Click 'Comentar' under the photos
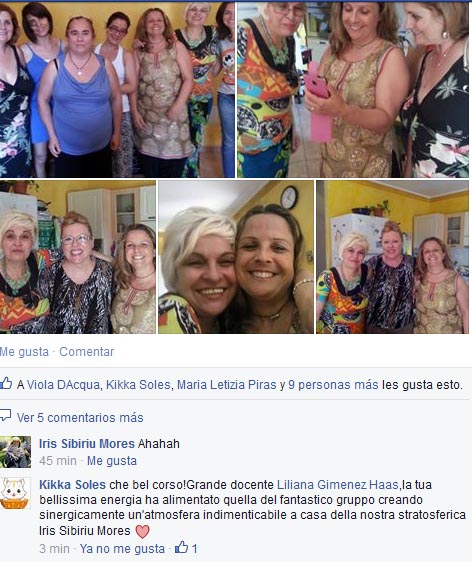Screen dimensions: 472x562 86,352
